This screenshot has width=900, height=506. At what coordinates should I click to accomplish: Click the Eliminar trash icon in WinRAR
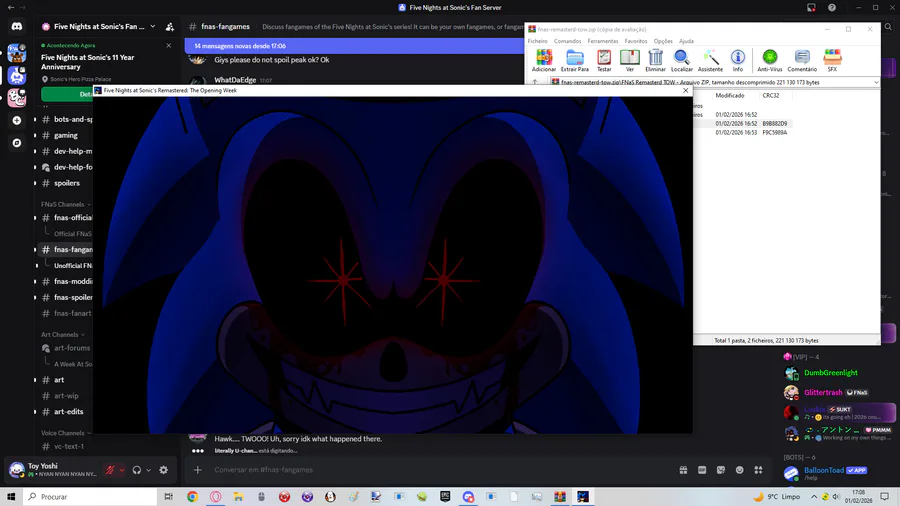(x=655, y=60)
